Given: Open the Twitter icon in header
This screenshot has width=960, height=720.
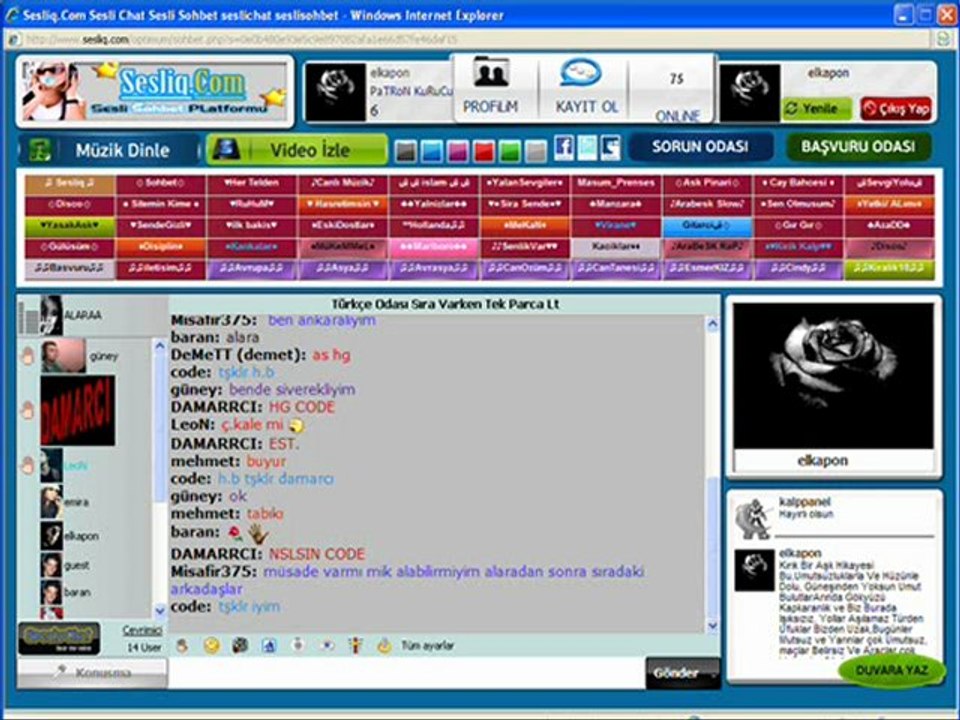Looking at the screenshot, I should tap(587, 148).
